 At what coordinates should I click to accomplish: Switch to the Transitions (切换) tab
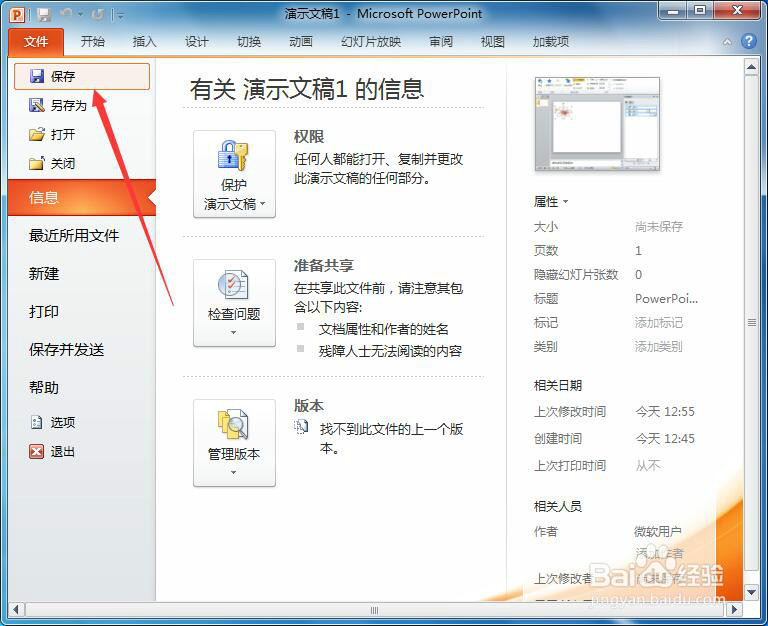pyautogui.click(x=249, y=42)
